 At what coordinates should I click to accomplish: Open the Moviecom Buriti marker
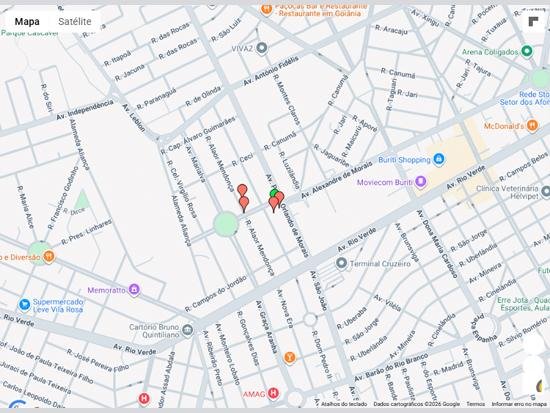421,182
